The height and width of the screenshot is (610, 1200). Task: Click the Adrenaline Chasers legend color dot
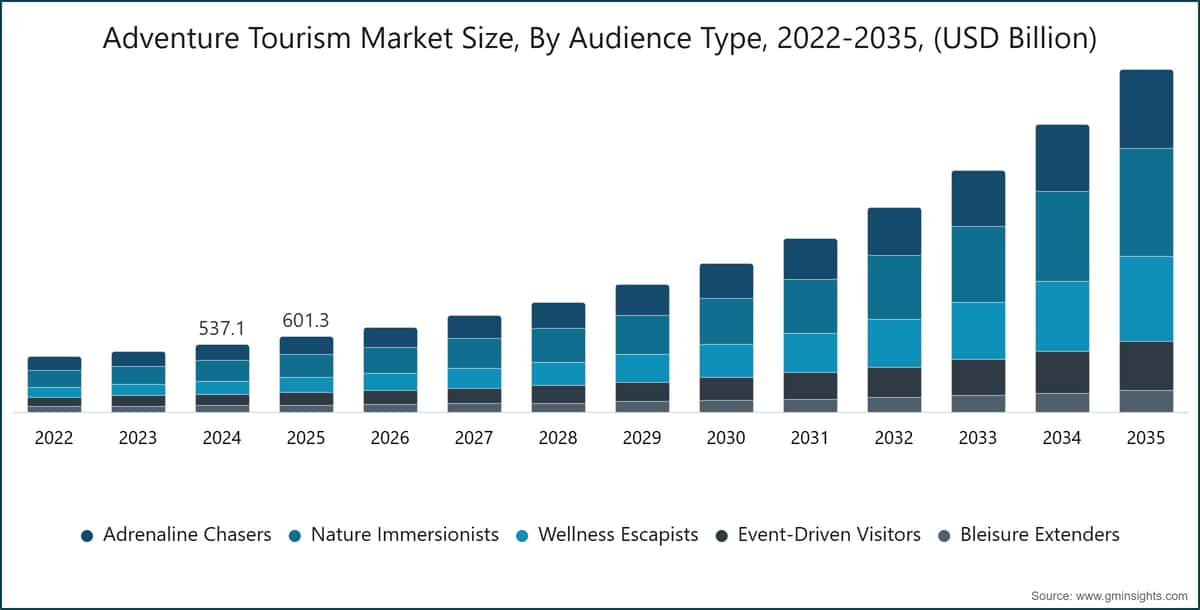click(87, 536)
